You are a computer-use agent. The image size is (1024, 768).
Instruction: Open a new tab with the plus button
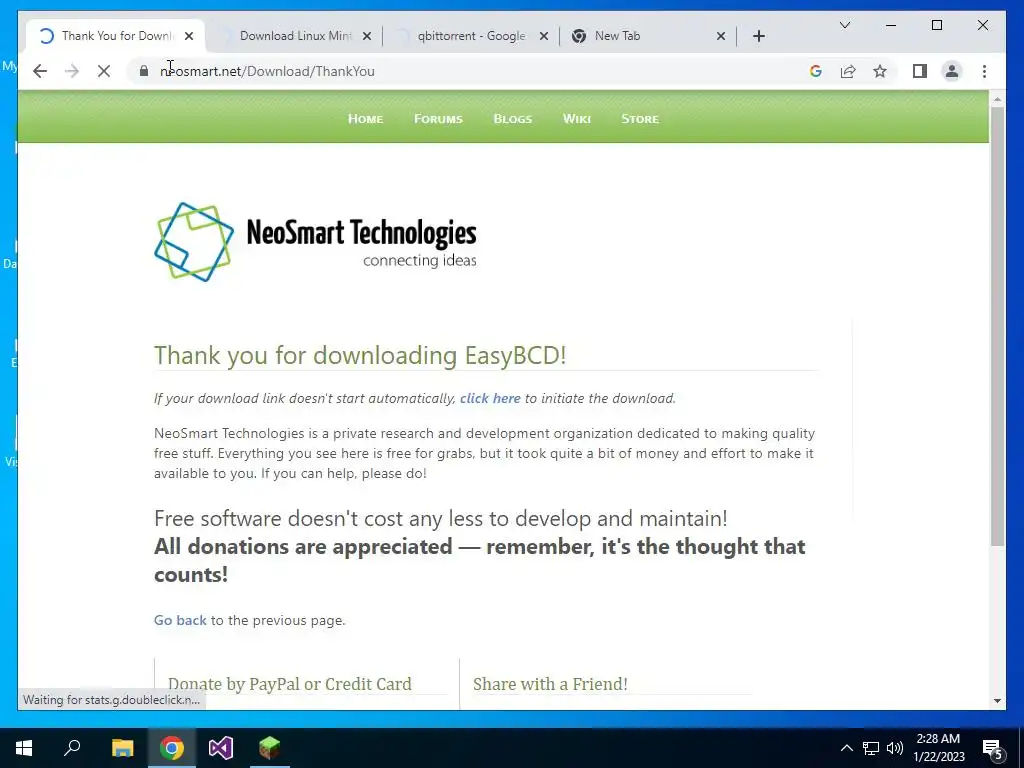click(x=759, y=36)
